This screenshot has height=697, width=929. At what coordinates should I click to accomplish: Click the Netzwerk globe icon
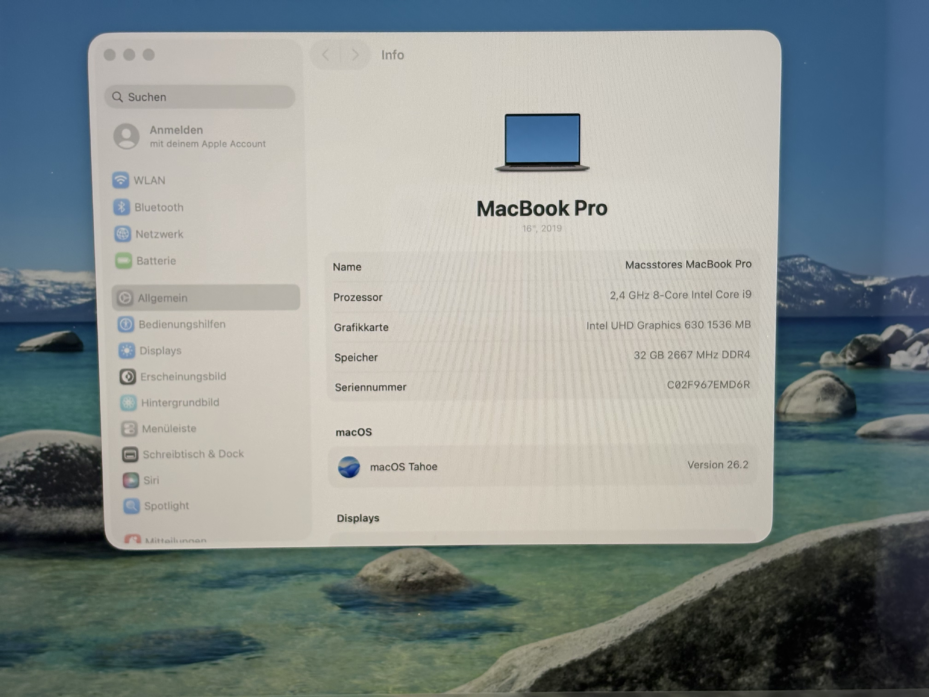pos(122,234)
